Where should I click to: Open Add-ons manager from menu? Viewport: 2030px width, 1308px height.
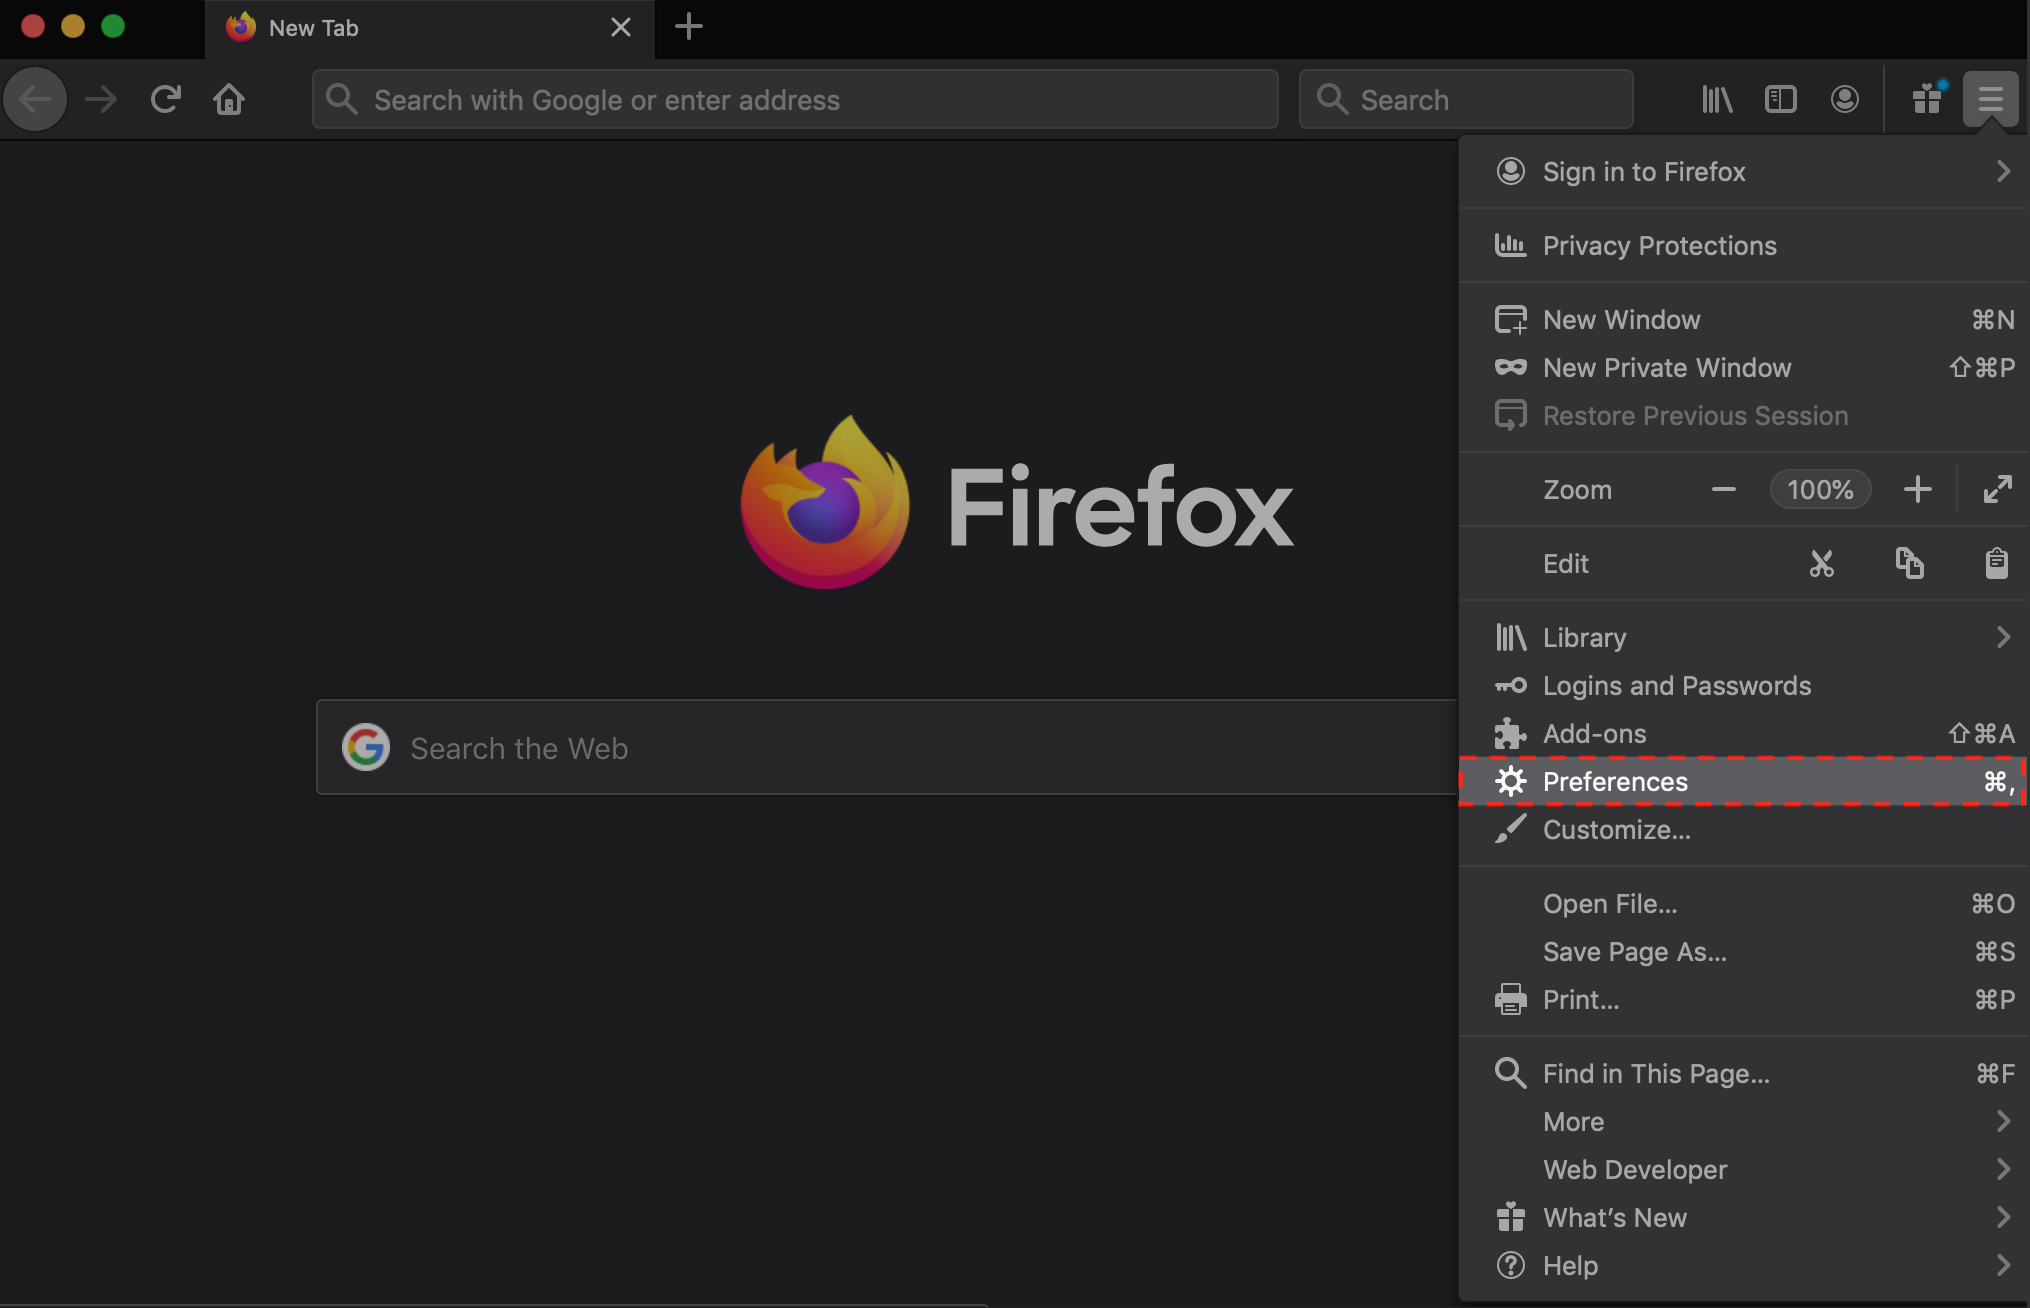pos(1744,734)
